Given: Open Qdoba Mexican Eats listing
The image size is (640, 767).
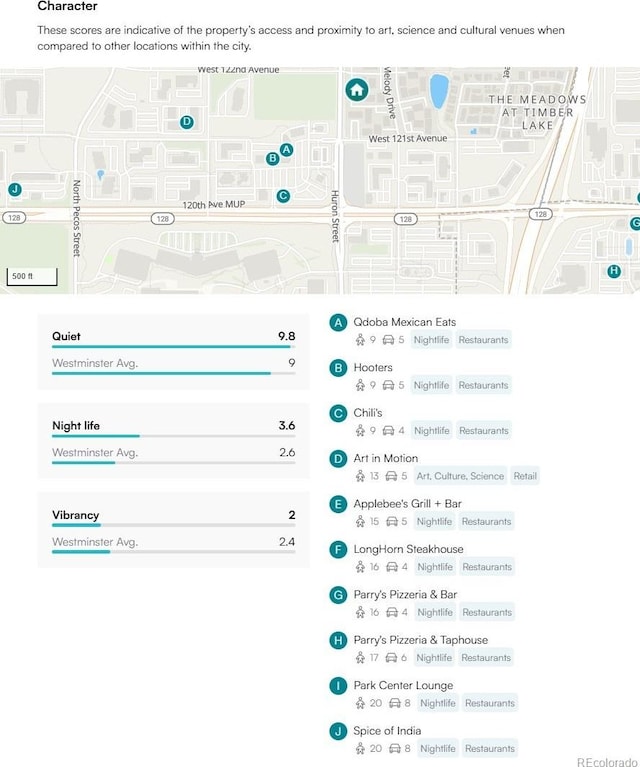Looking at the screenshot, I should (x=405, y=322).
